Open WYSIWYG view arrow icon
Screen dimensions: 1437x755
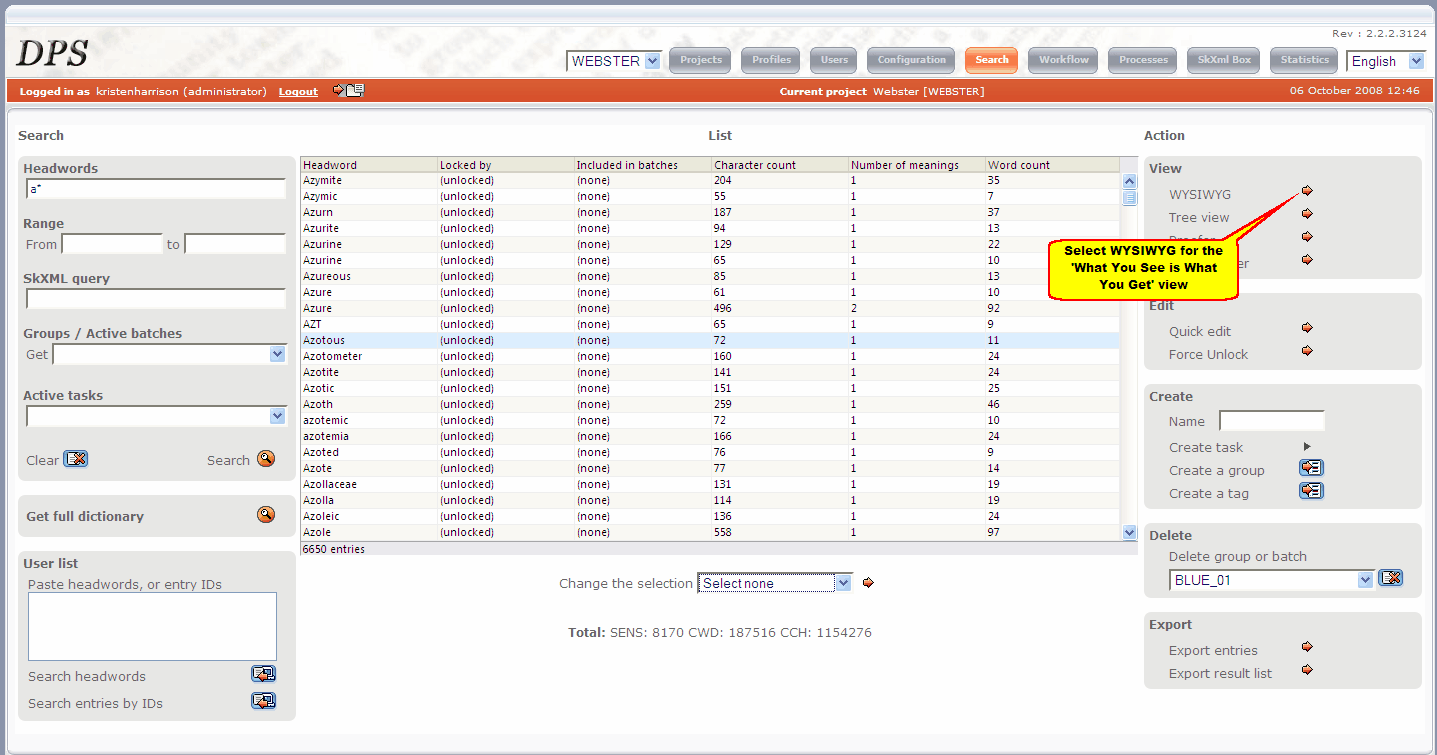(1307, 191)
